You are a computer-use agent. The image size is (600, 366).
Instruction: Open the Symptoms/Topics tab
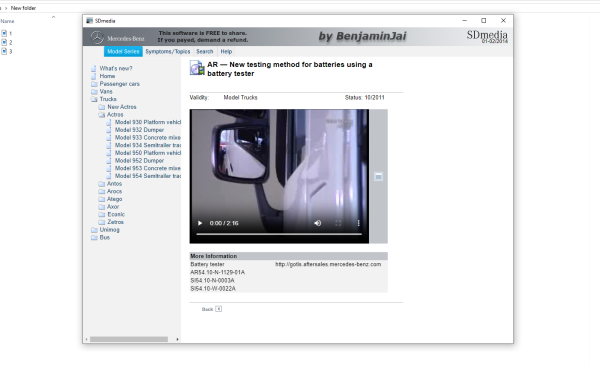tap(168, 51)
